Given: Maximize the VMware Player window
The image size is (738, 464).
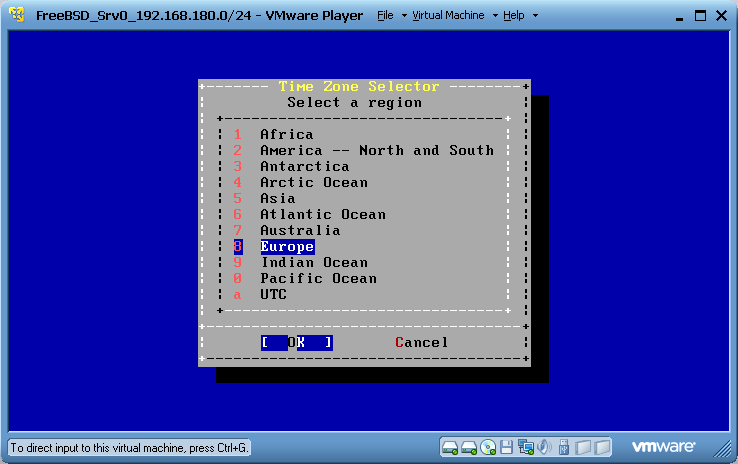Looking at the screenshot, I should tap(700, 16).
